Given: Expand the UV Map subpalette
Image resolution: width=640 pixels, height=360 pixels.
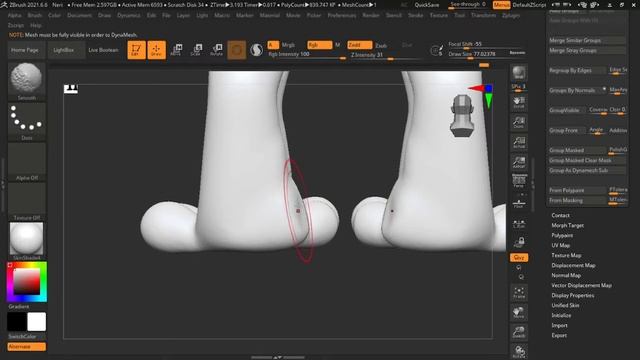Looking at the screenshot, I should pos(560,245).
